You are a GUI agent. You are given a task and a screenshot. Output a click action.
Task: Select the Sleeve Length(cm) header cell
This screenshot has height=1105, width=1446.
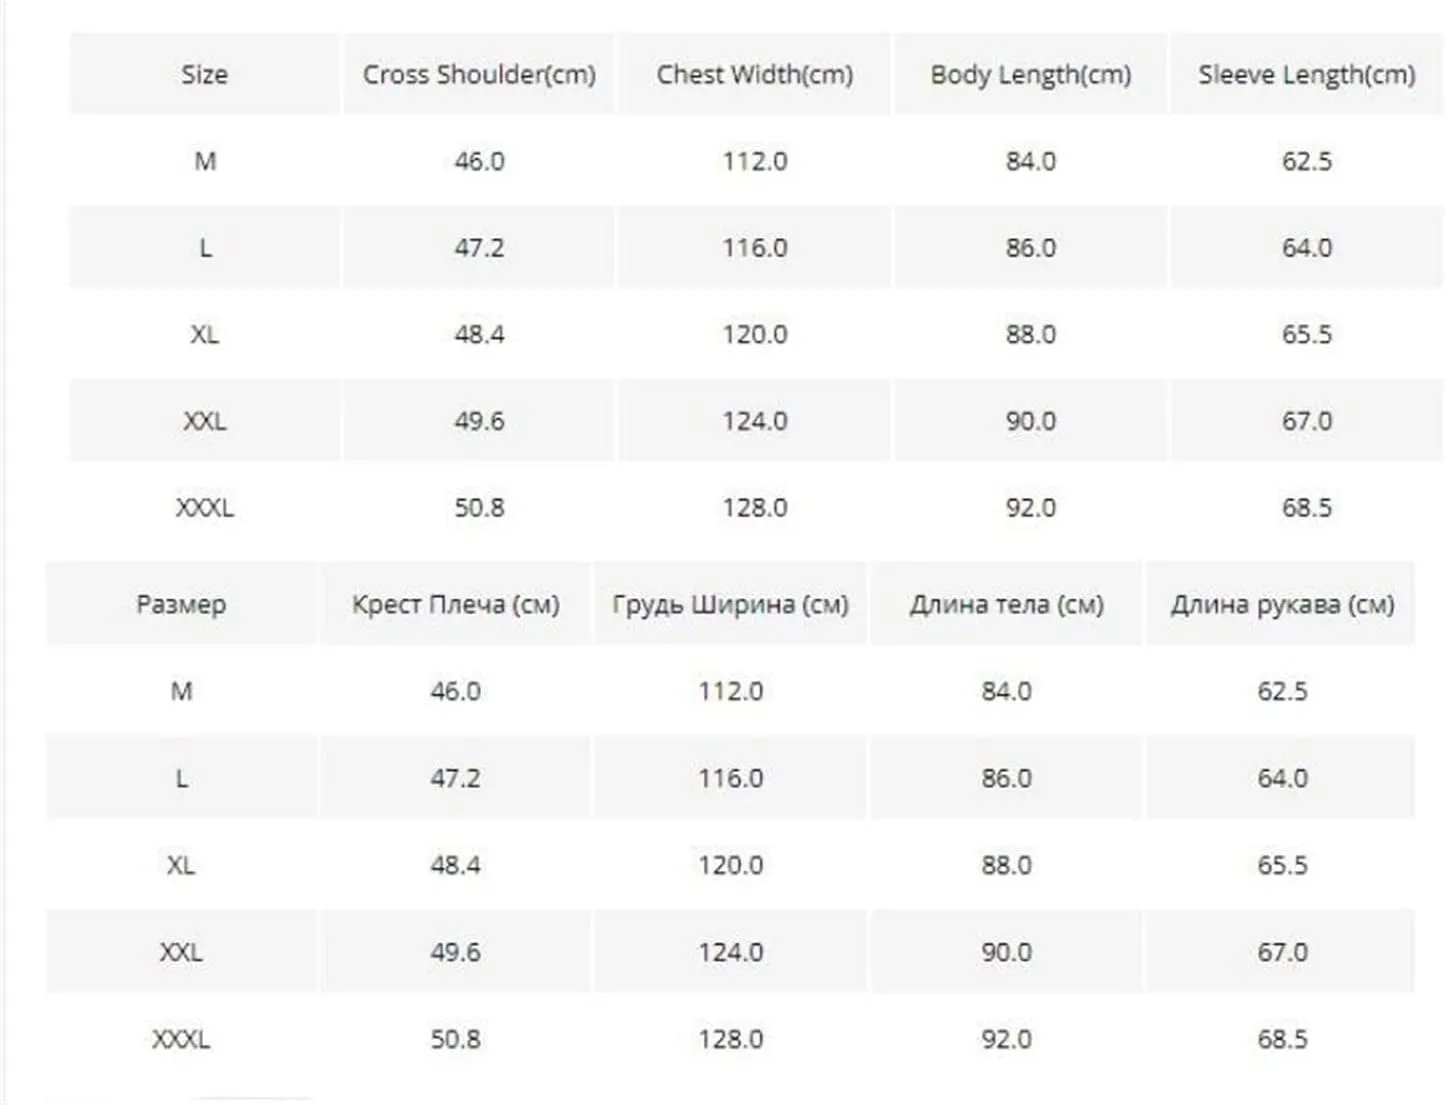pyautogui.click(x=1307, y=75)
